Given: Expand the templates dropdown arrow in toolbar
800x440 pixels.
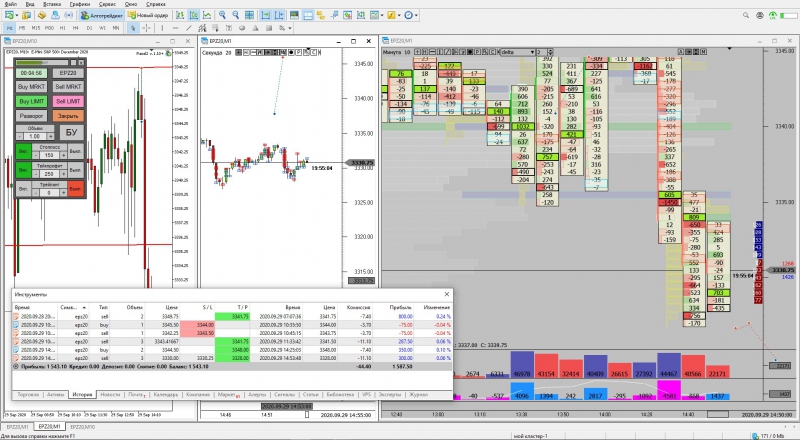Looking at the screenshot, I should (x=382, y=15).
